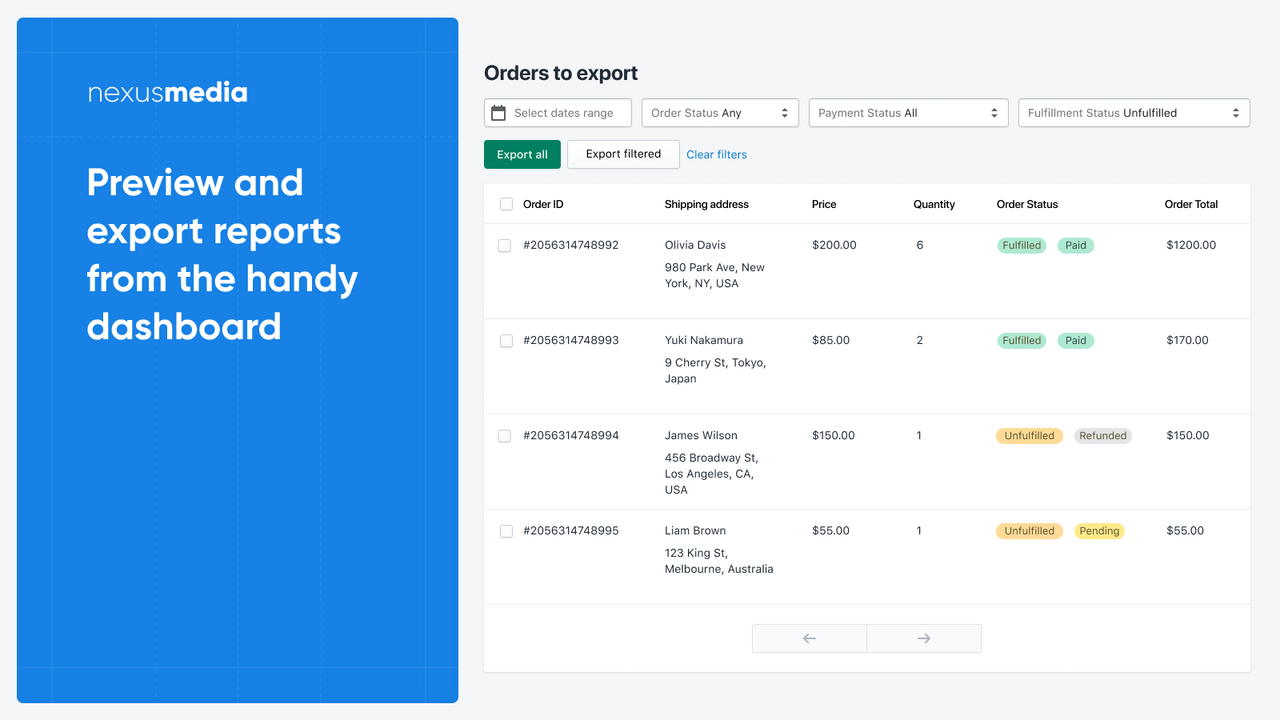Select all orders with the header checkbox
Image resolution: width=1280 pixels, height=720 pixels.
coord(506,204)
